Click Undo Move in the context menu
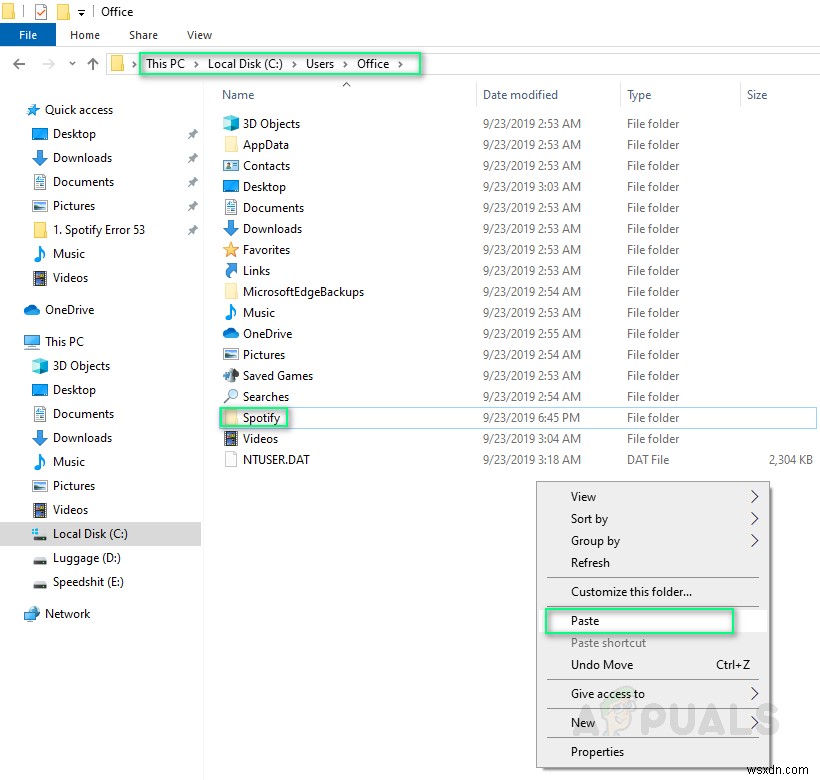Screen dimensions: 820x780 (602, 664)
